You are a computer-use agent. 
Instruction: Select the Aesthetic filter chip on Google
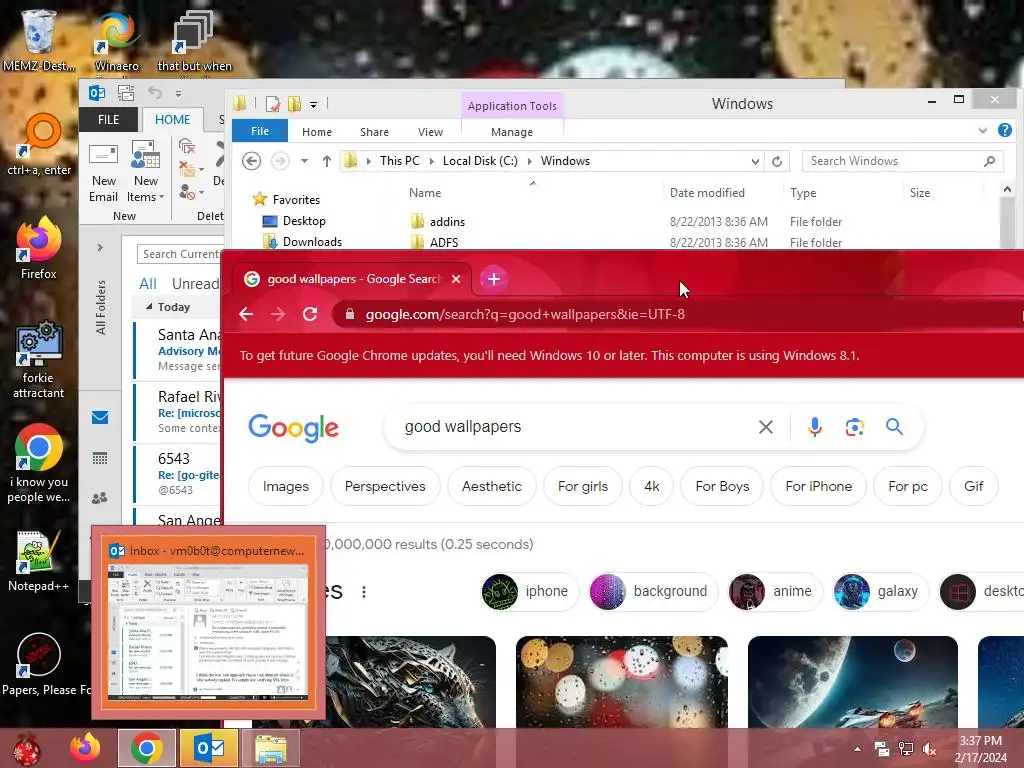click(492, 487)
